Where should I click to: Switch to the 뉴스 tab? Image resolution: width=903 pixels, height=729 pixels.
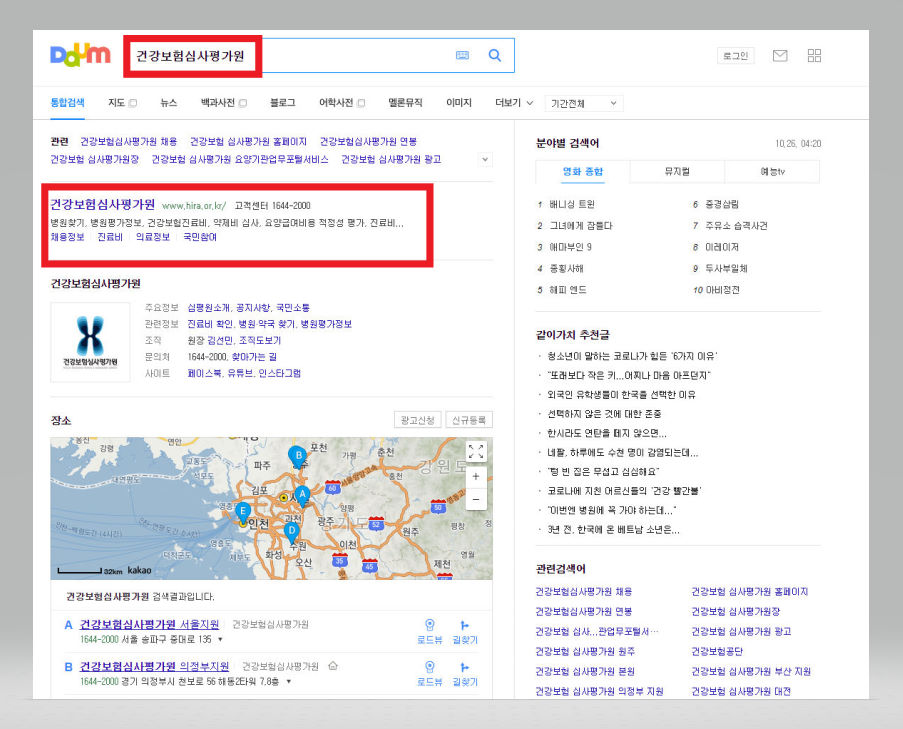[168, 102]
